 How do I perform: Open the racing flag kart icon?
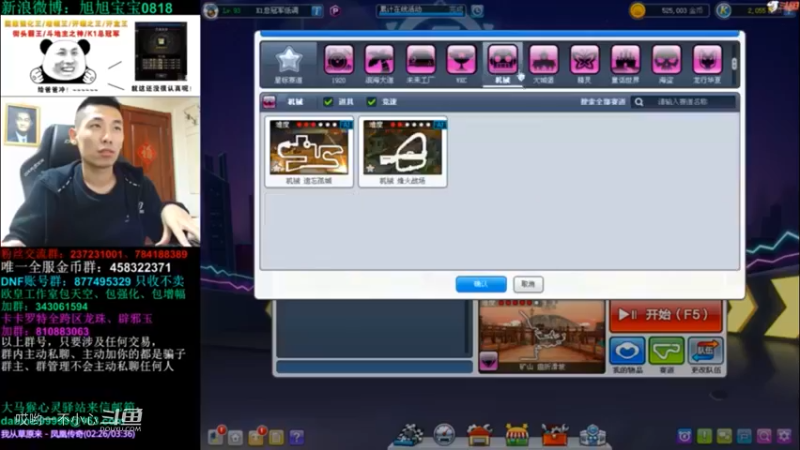pos(409,434)
